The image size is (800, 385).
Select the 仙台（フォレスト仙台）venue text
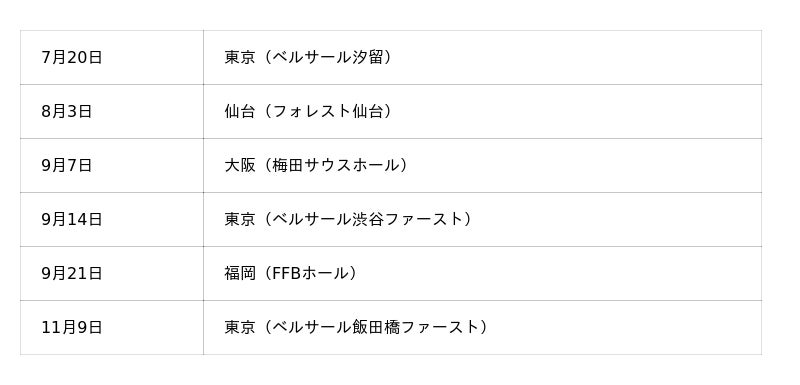309,112
